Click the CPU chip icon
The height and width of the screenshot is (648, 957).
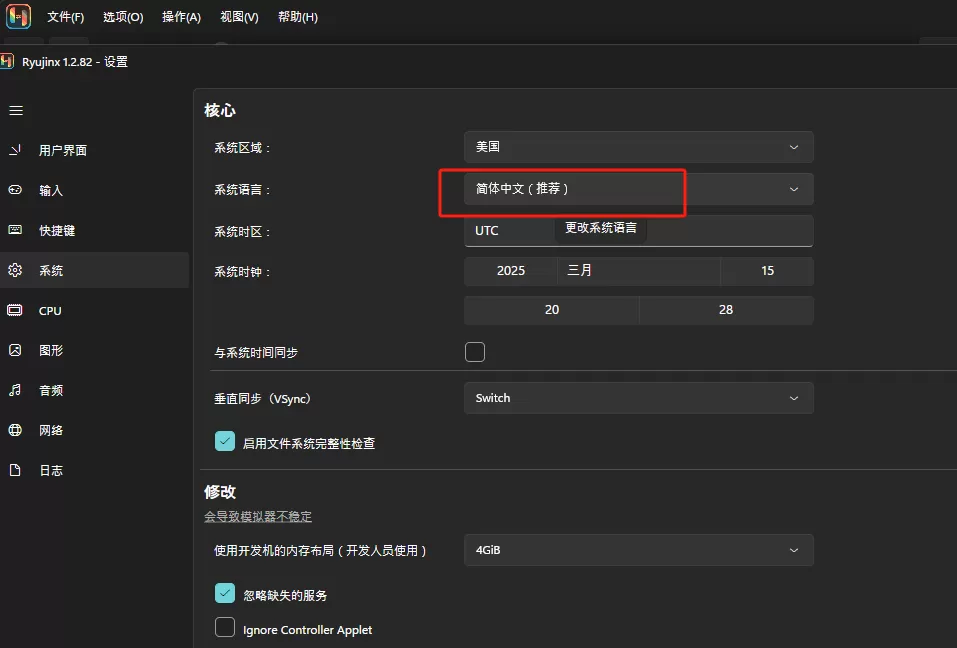click(15, 310)
